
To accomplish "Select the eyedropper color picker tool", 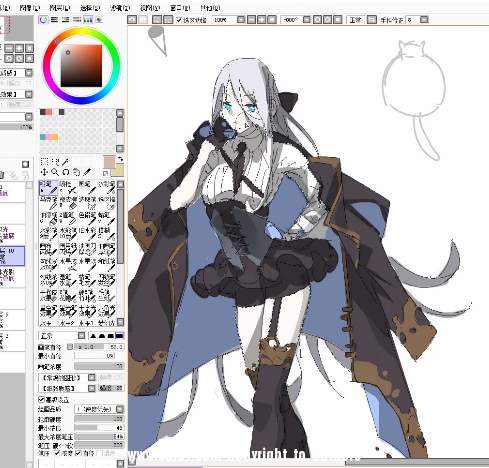I will (x=87, y=172).
